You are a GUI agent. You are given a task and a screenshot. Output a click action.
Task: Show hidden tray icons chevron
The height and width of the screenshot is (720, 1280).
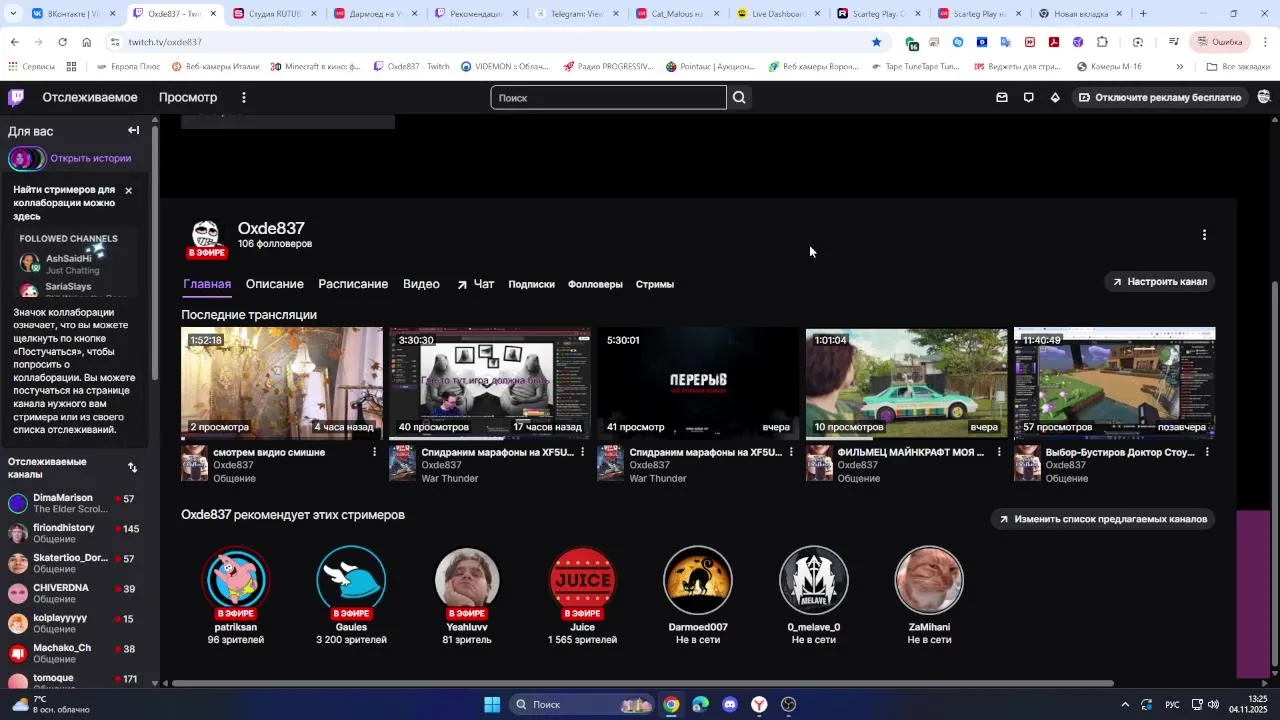pos(1125,704)
